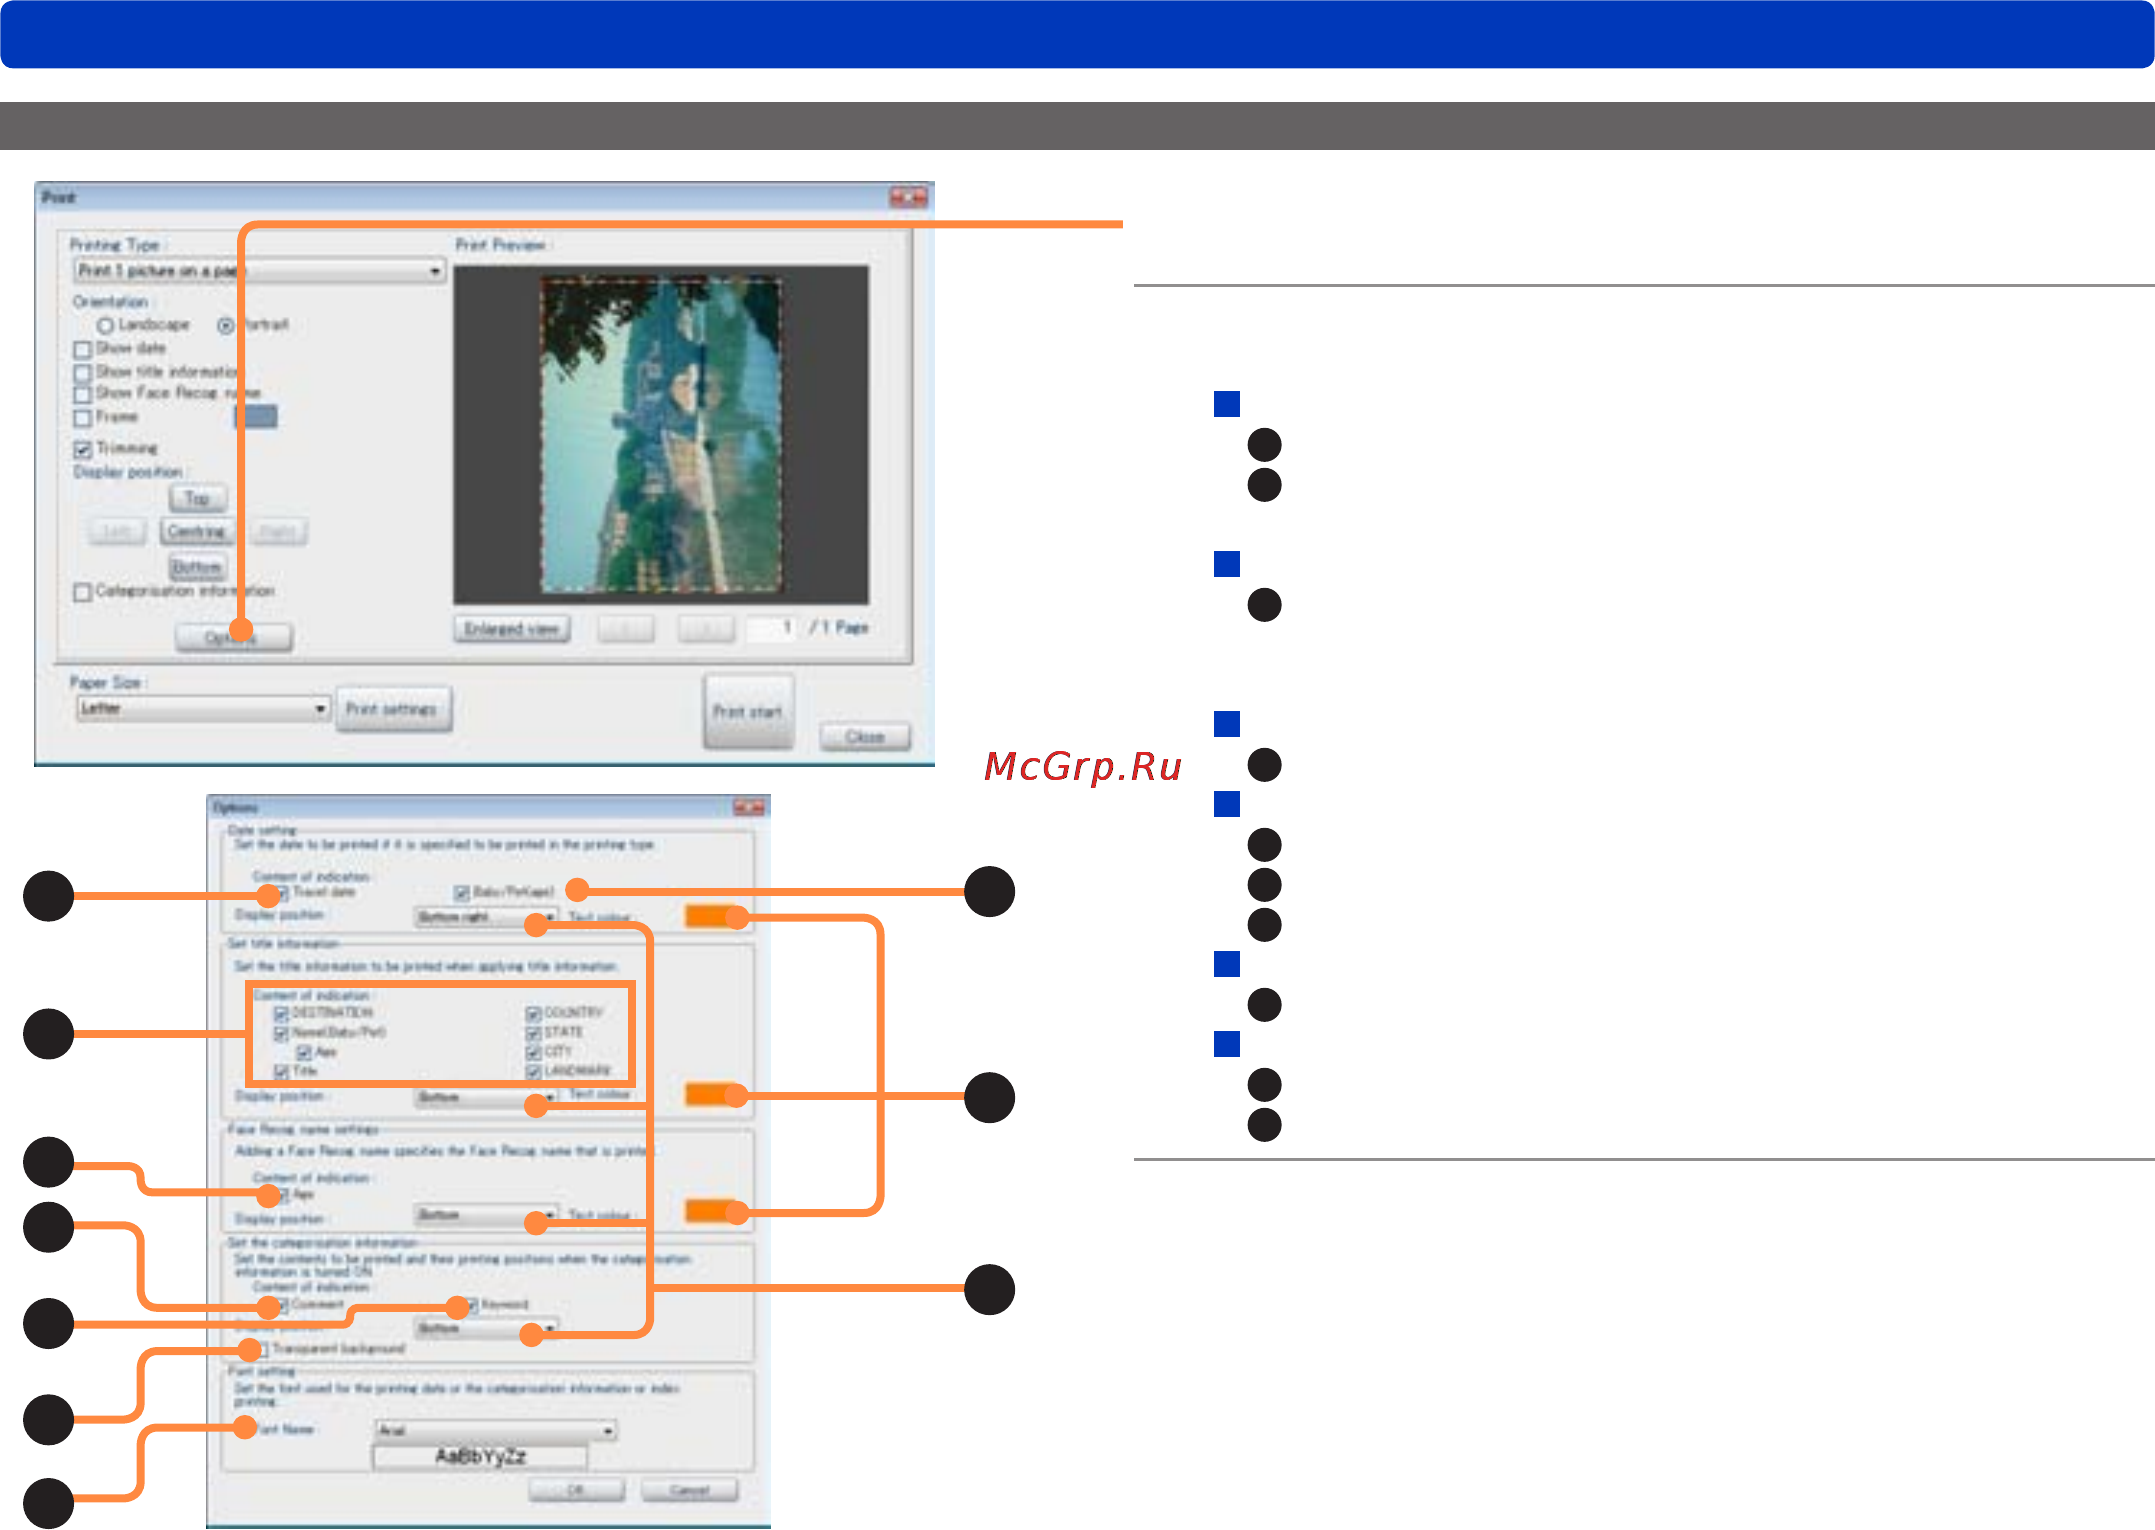Toggle the STATE checkbox

point(534,1033)
